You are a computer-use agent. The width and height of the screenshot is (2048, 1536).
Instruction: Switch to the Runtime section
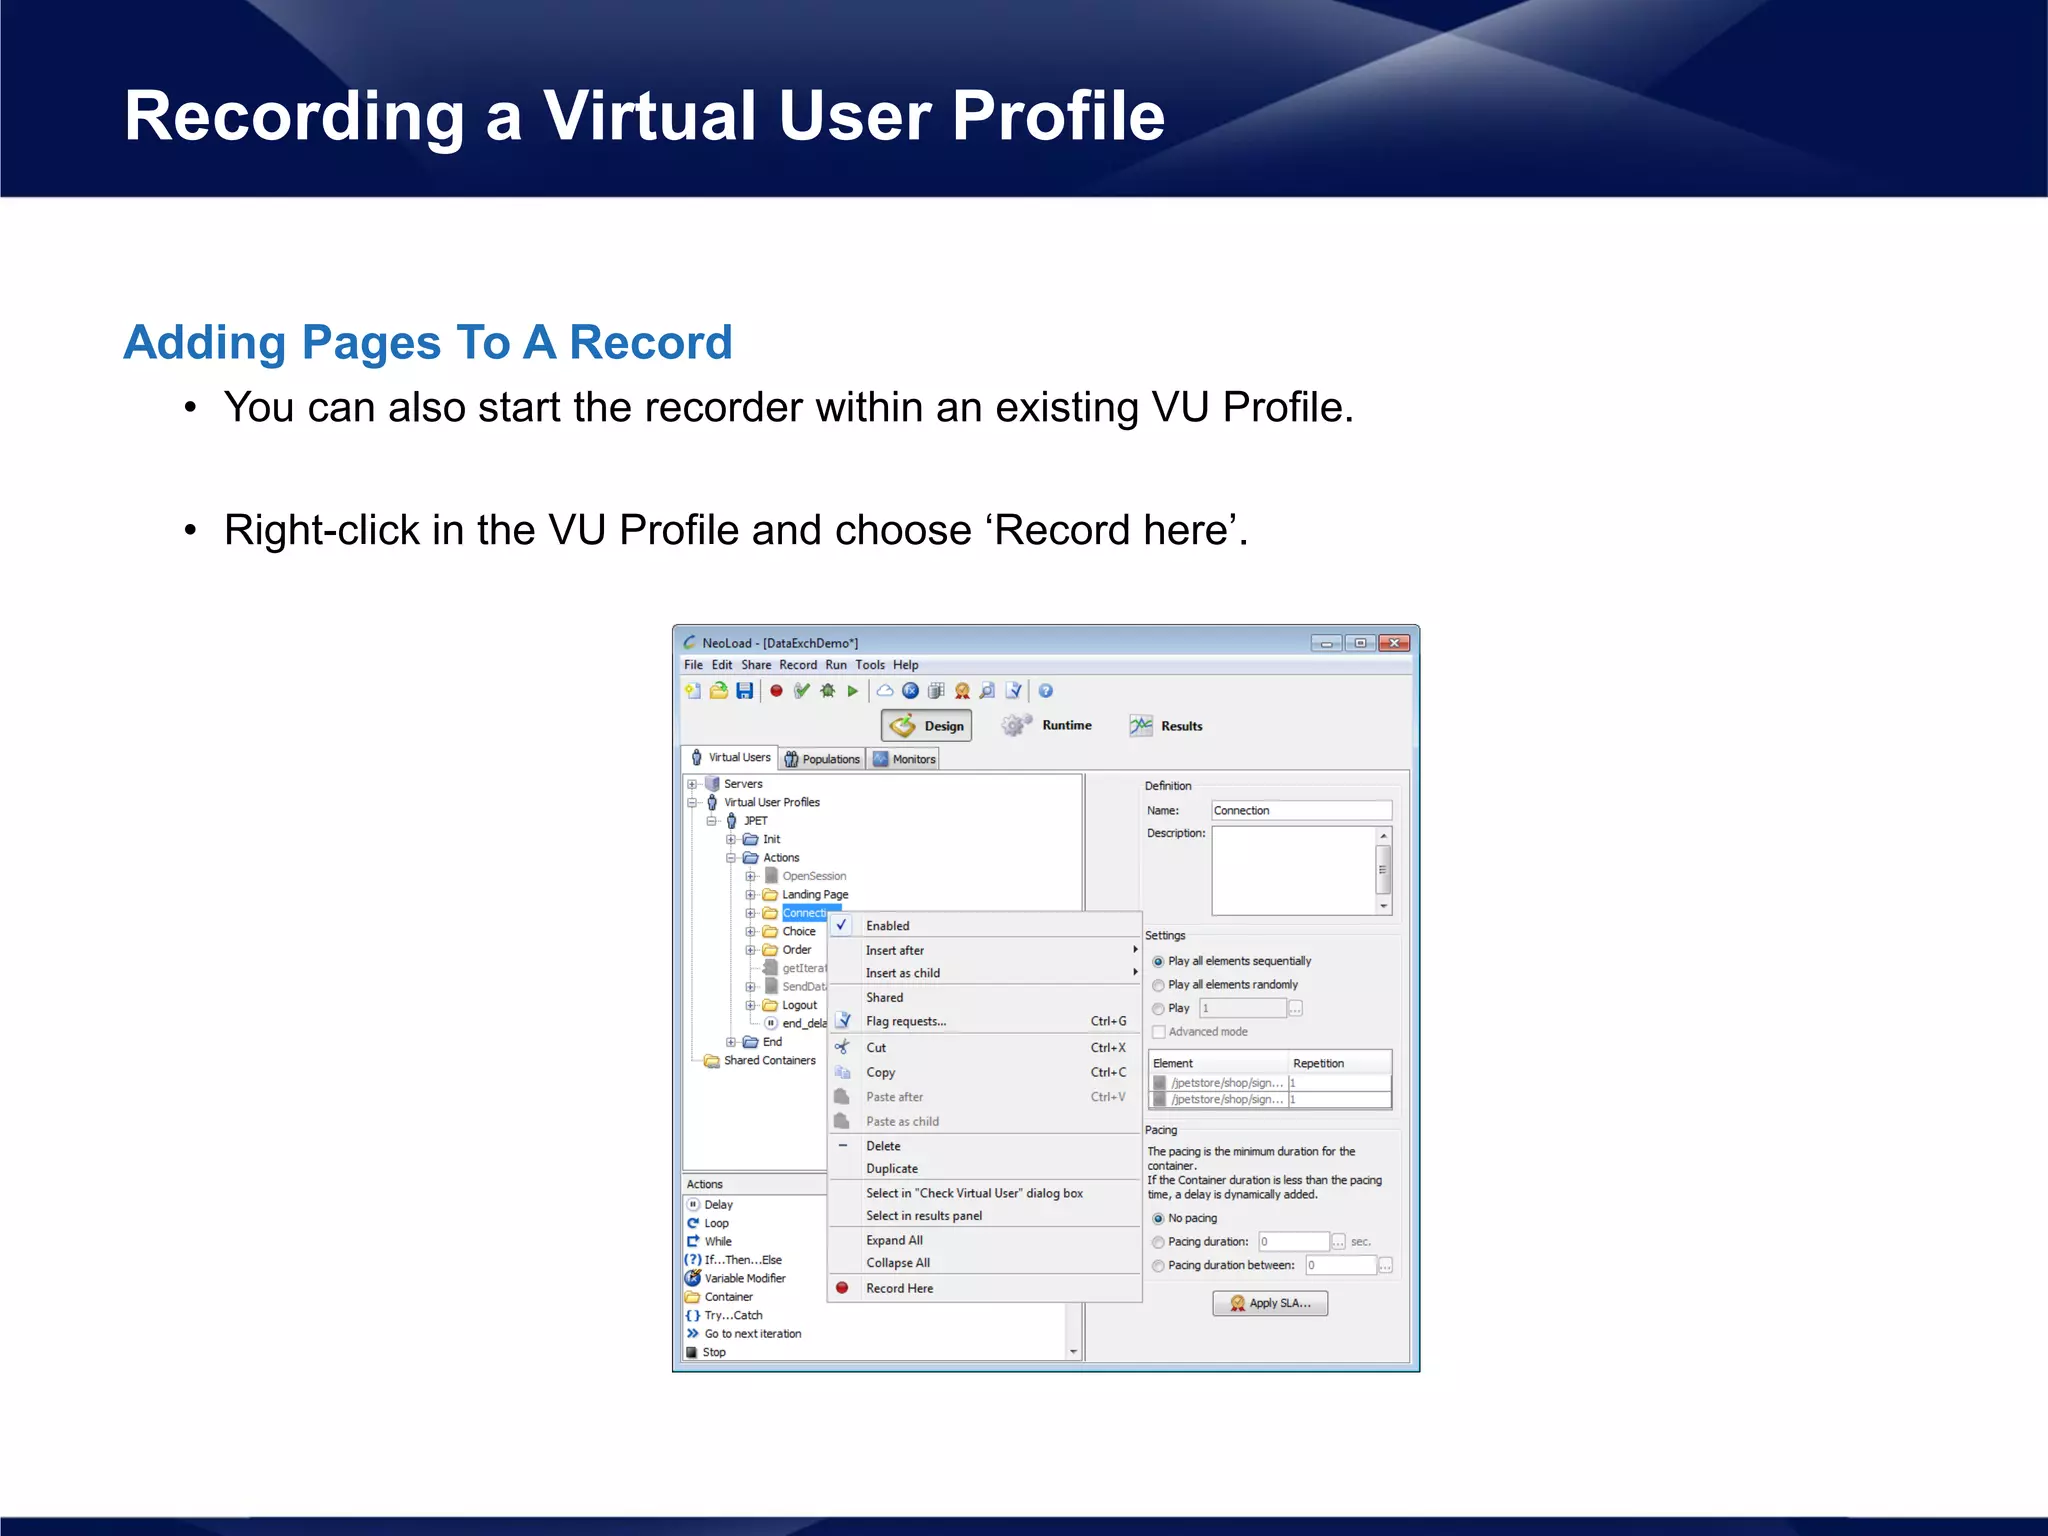[1047, 726]
